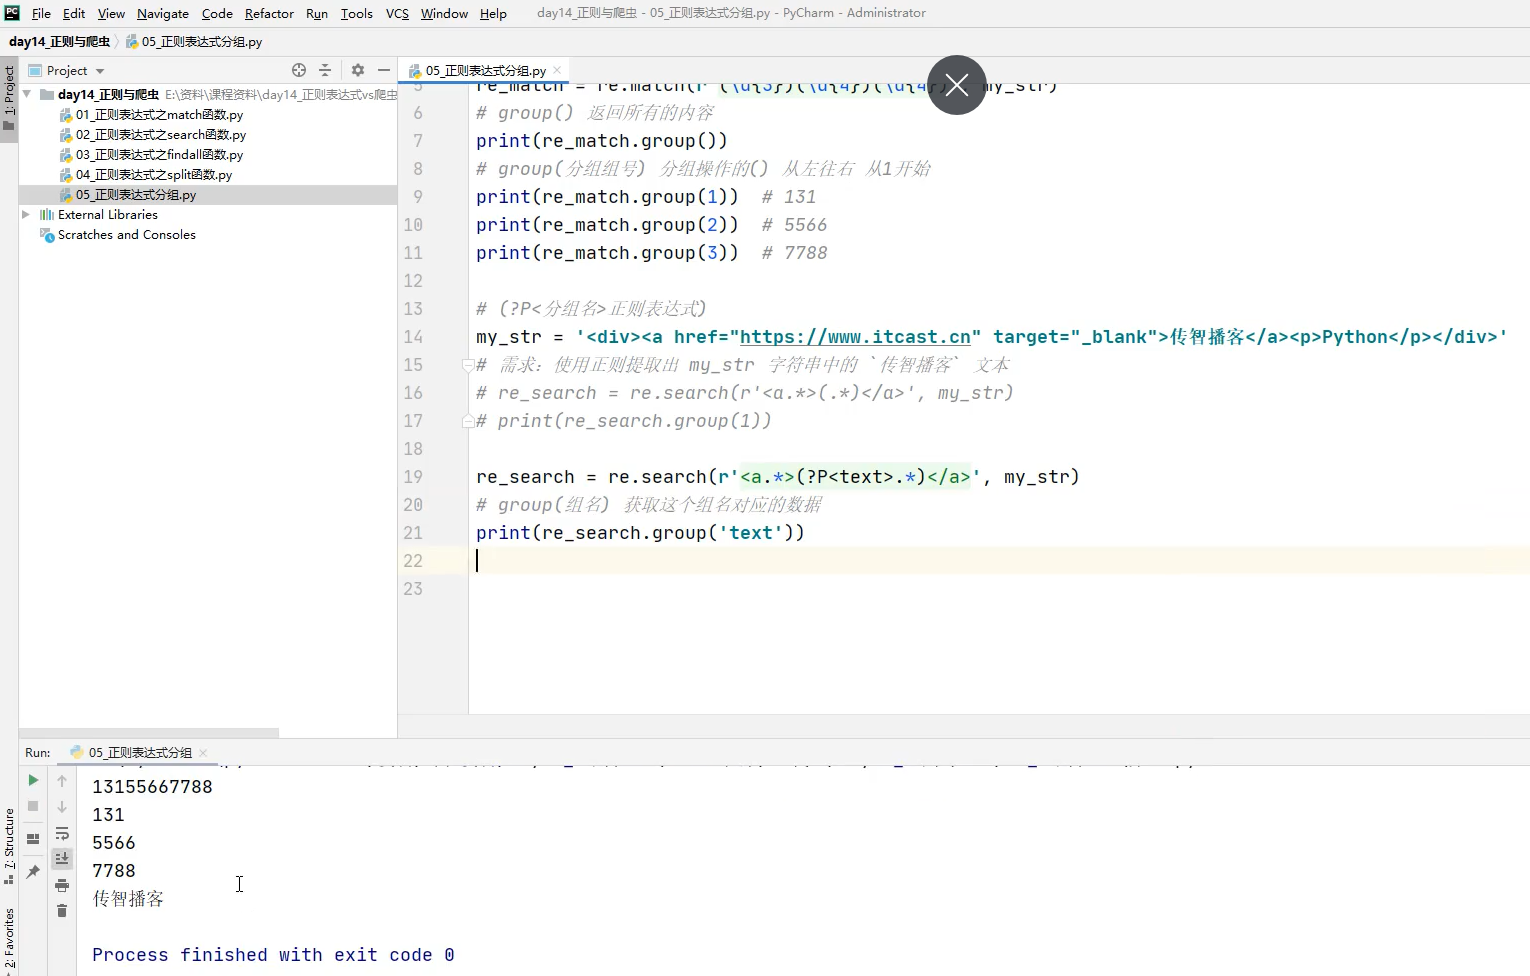Click the Rerun green play icon
Image resolution: width=1530 pixels, height=976 pixels.
pyautogui.click(x=33, y=780)
